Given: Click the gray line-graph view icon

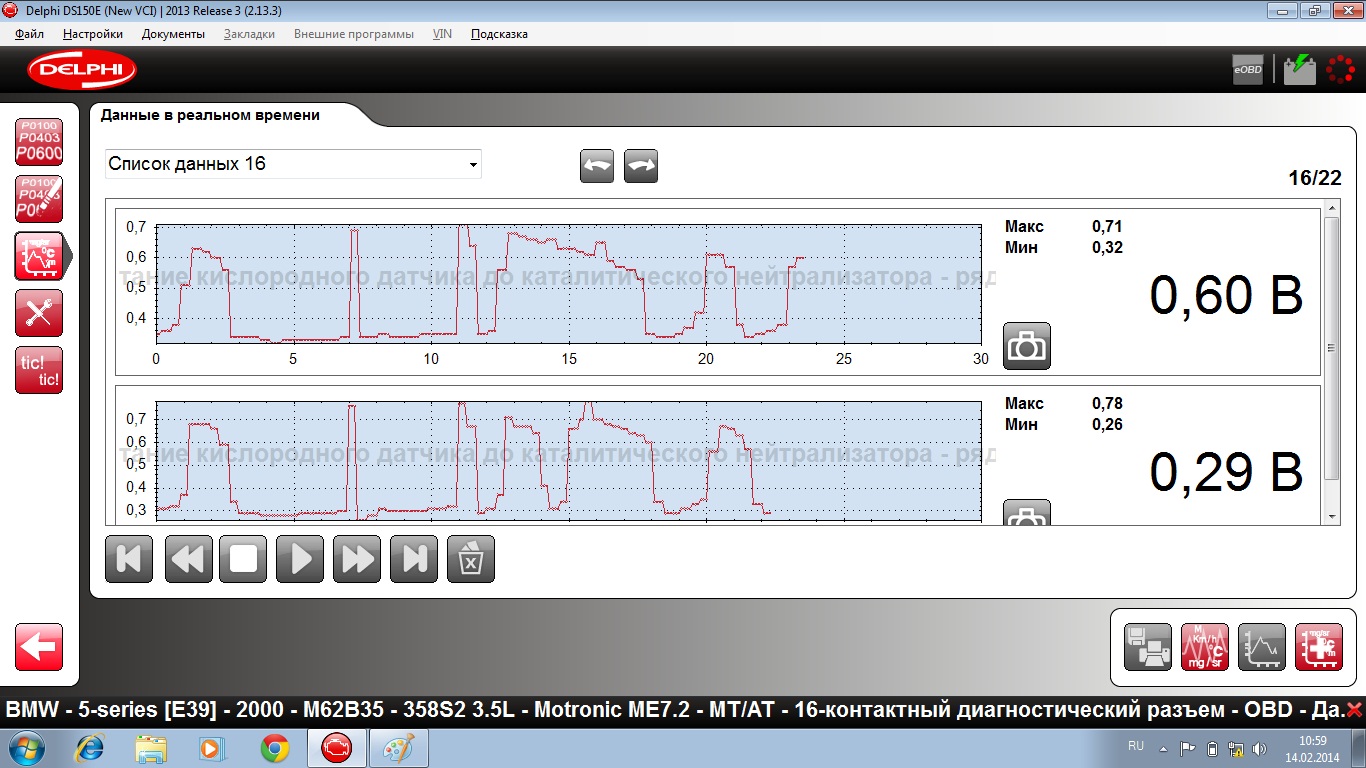Looking at the screenshot, I should coord(1262,647).
